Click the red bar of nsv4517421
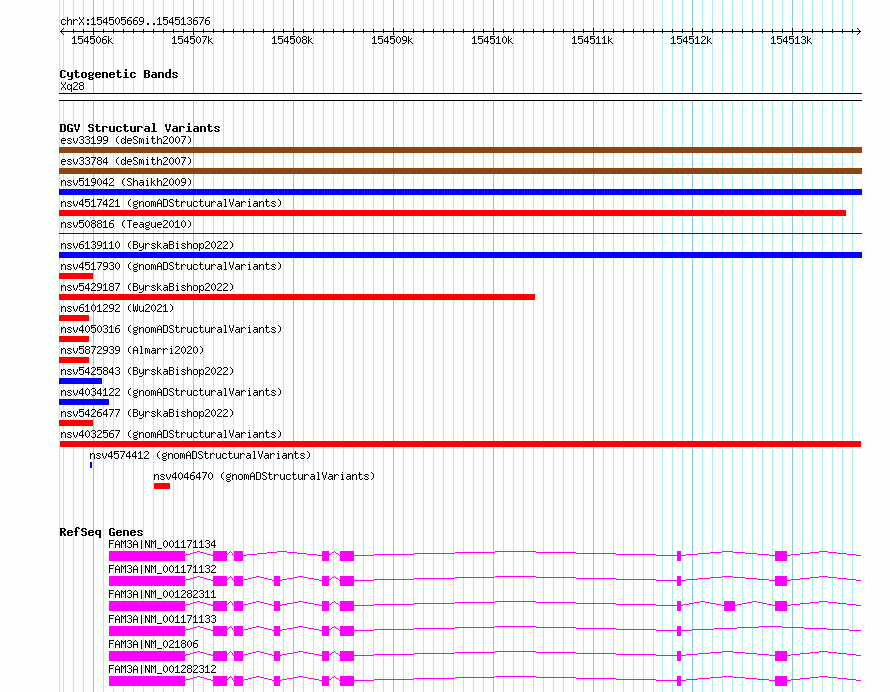Viewport: 890px width, 692px height. pos(452,213)
